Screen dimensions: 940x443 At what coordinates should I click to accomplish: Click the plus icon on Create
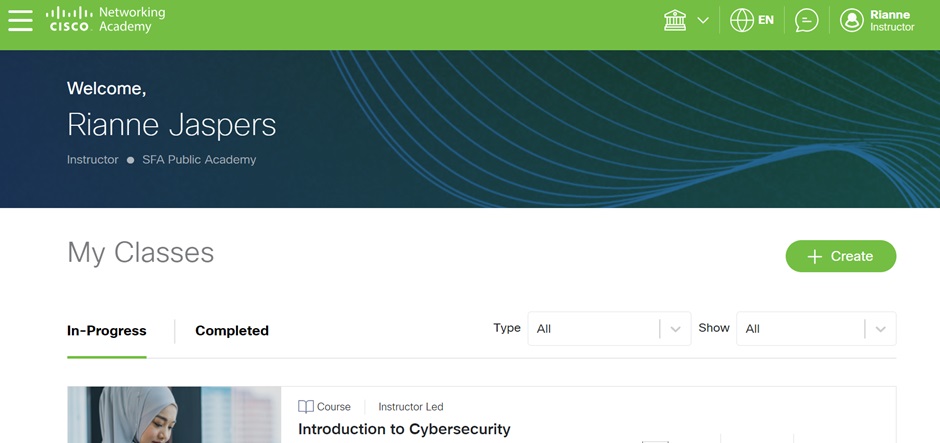point(814,256)
